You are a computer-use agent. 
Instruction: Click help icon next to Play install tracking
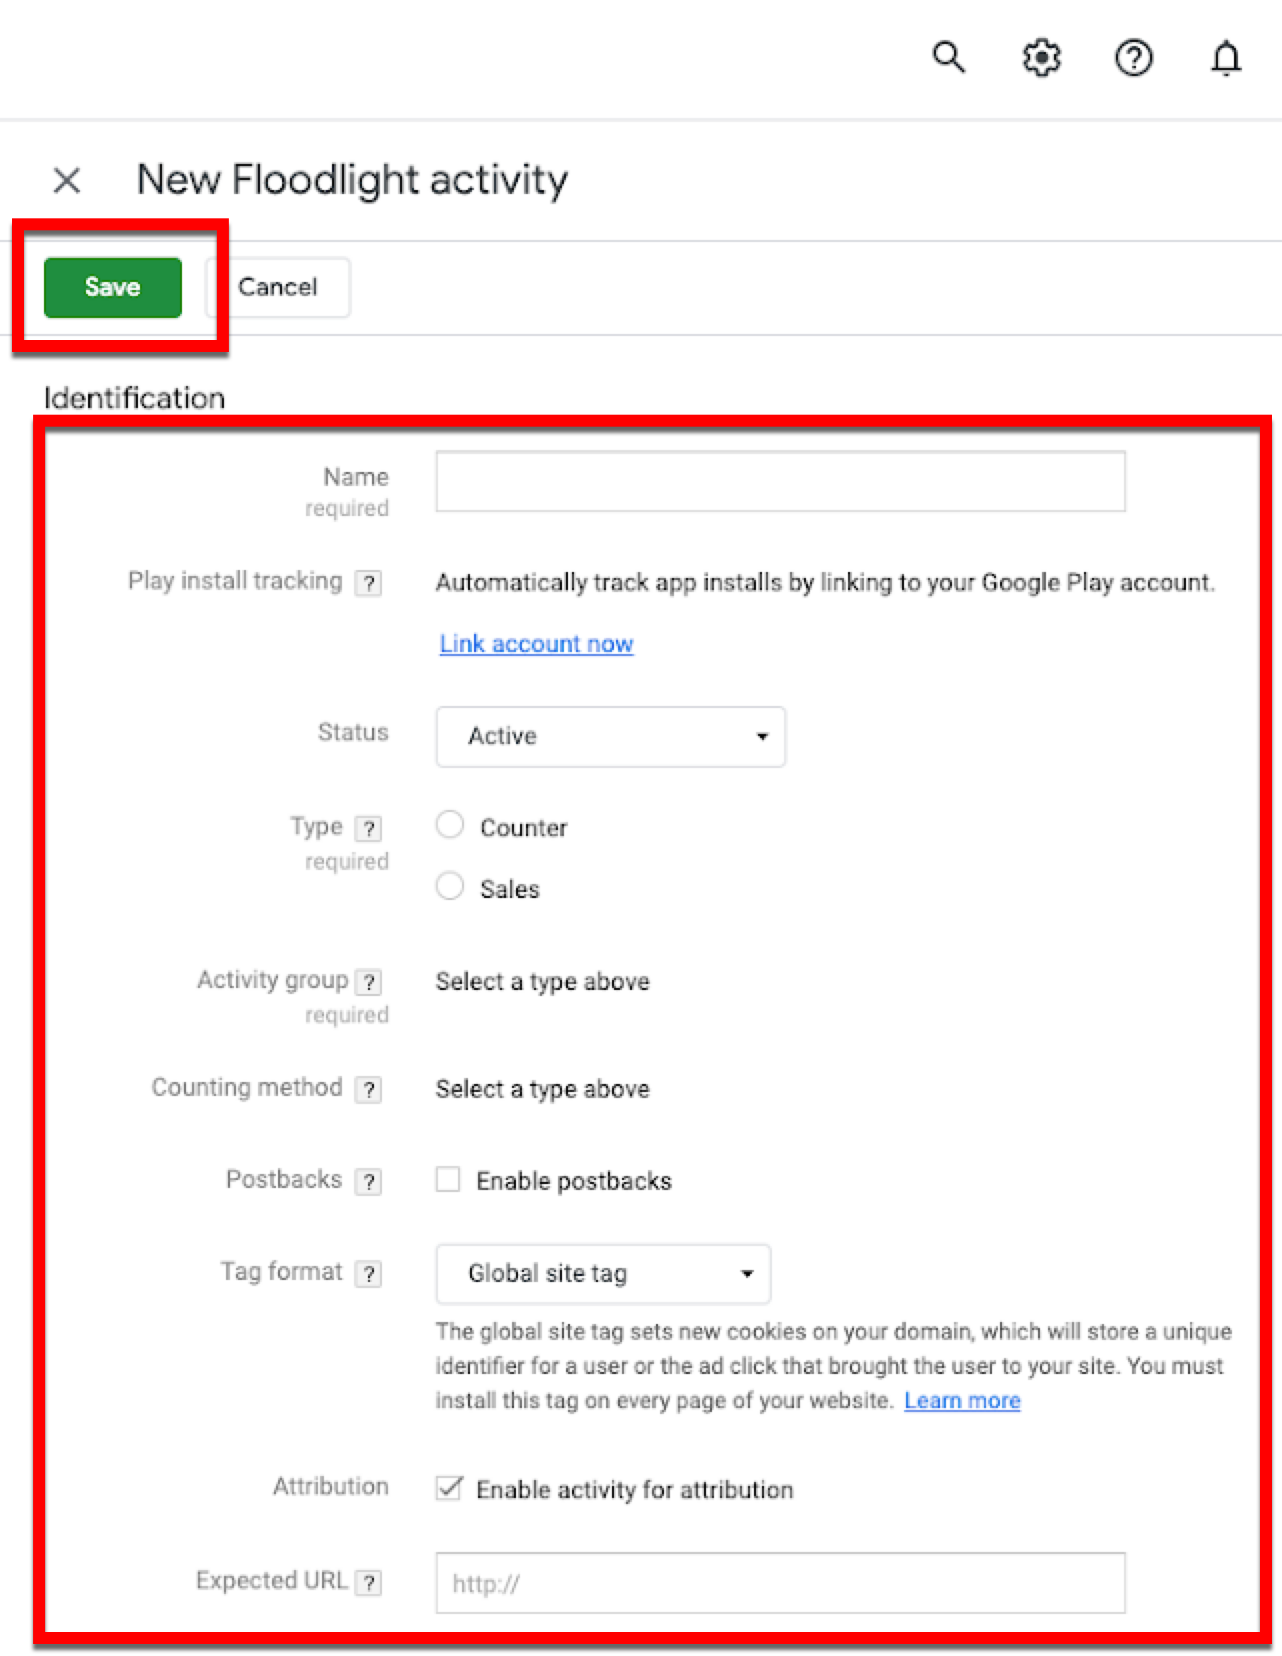pos(369,583)
